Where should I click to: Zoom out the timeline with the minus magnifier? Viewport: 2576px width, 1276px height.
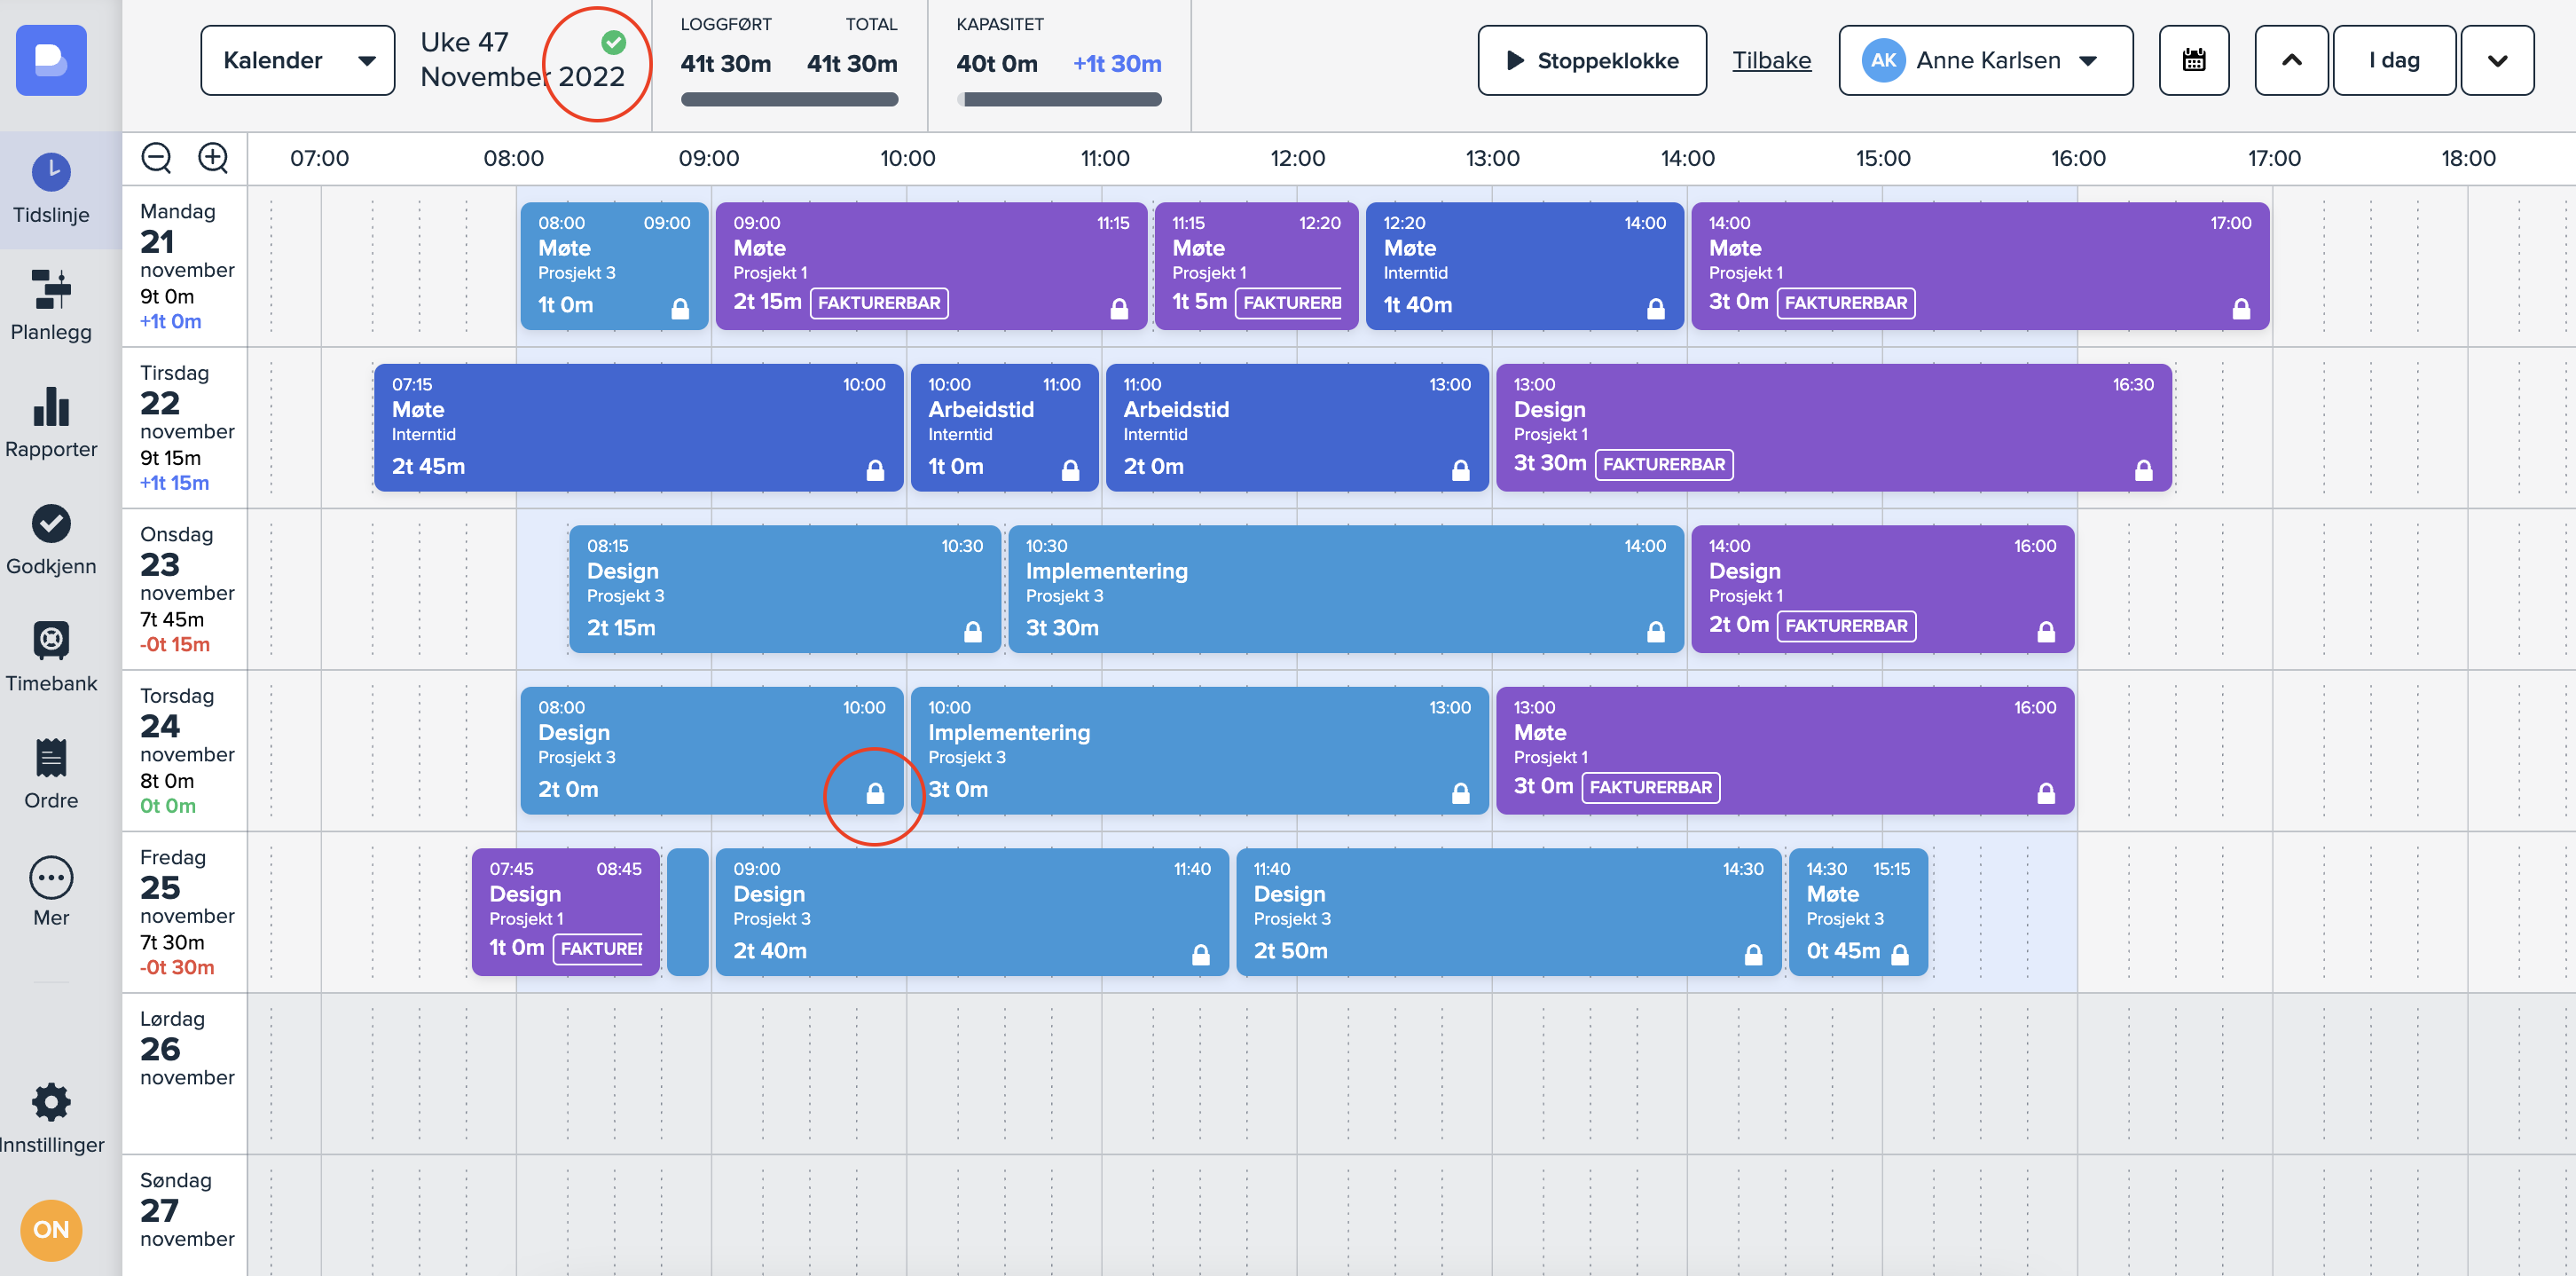[x=156, y=158]
